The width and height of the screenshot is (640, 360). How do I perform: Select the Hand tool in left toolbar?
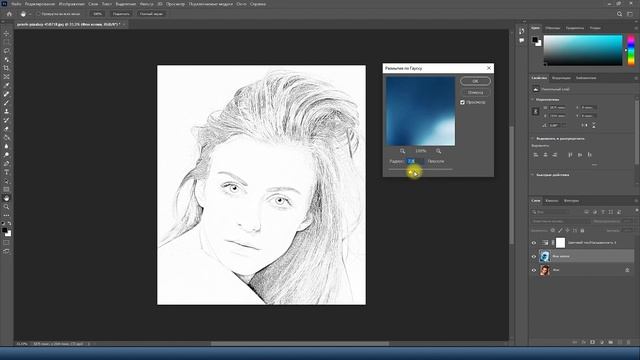tap(6, 198)
